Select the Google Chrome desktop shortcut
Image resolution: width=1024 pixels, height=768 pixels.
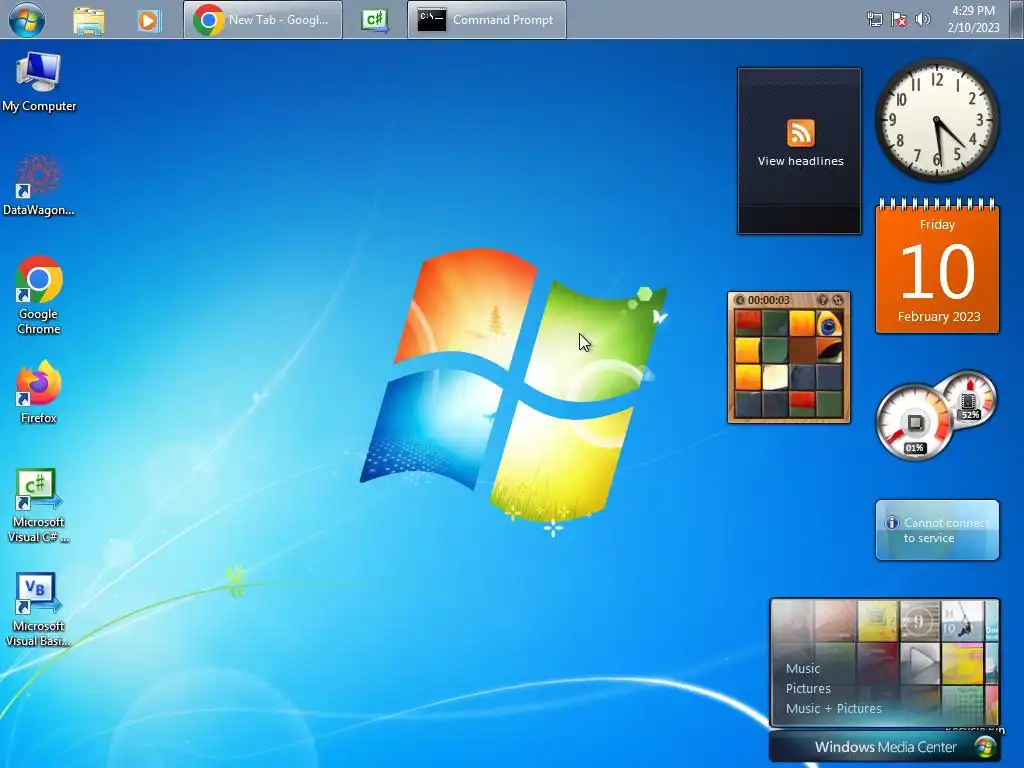pos(39,295)
